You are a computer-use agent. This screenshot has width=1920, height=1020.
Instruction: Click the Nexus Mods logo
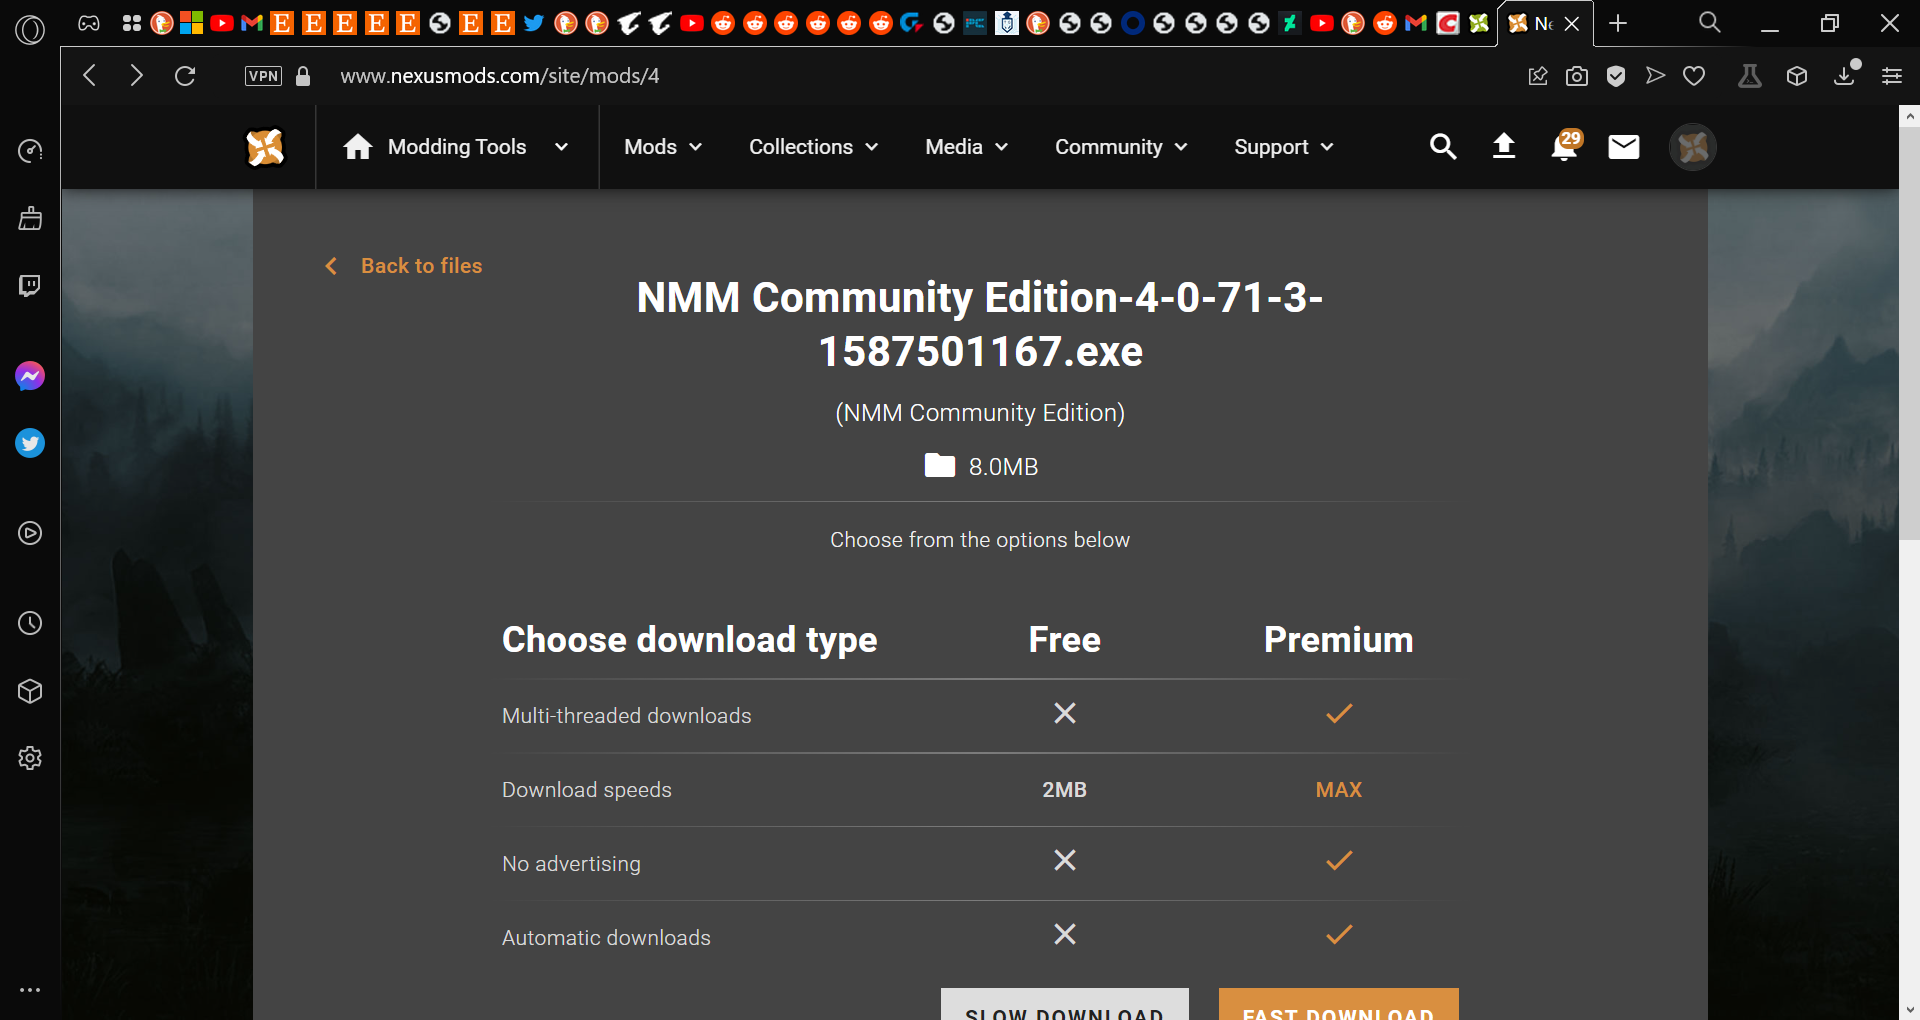[266, 147]
